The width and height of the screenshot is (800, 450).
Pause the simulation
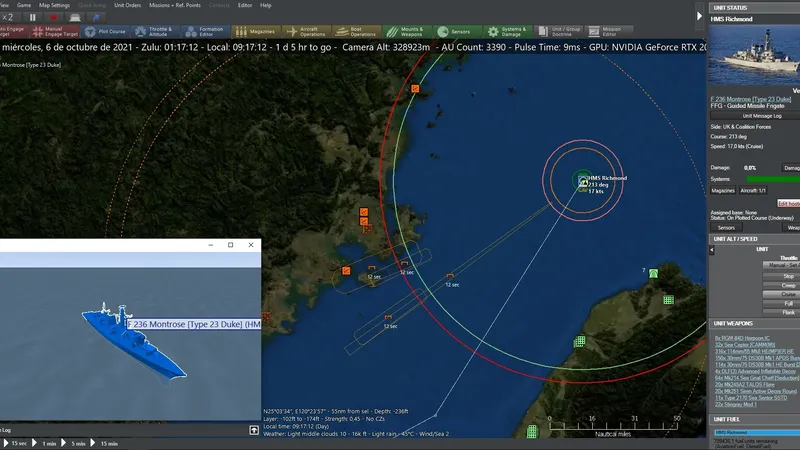[33, 17]
